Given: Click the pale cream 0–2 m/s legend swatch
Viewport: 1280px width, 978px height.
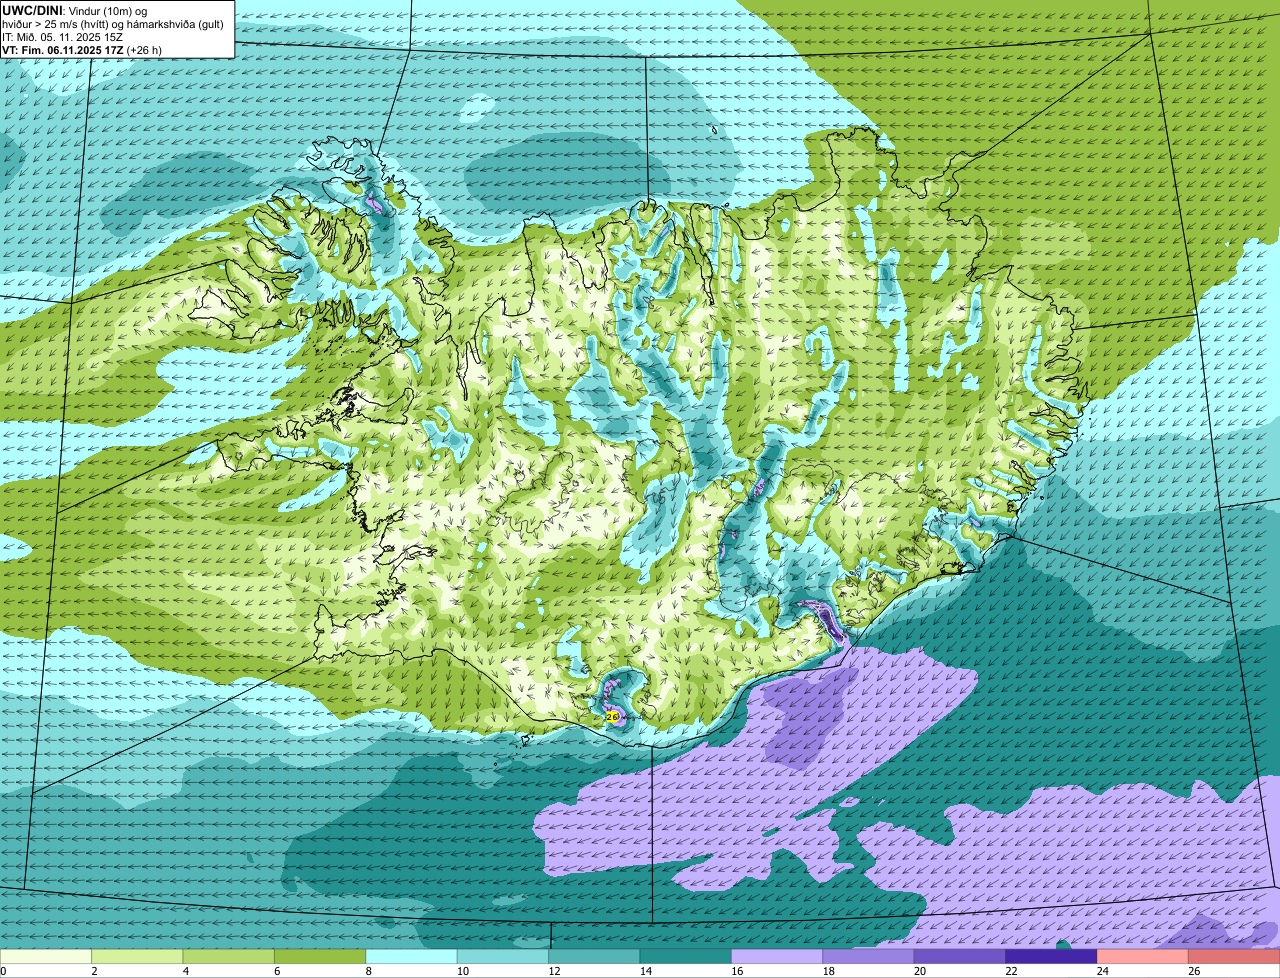Looking at the screenshot, I should 46,957.
